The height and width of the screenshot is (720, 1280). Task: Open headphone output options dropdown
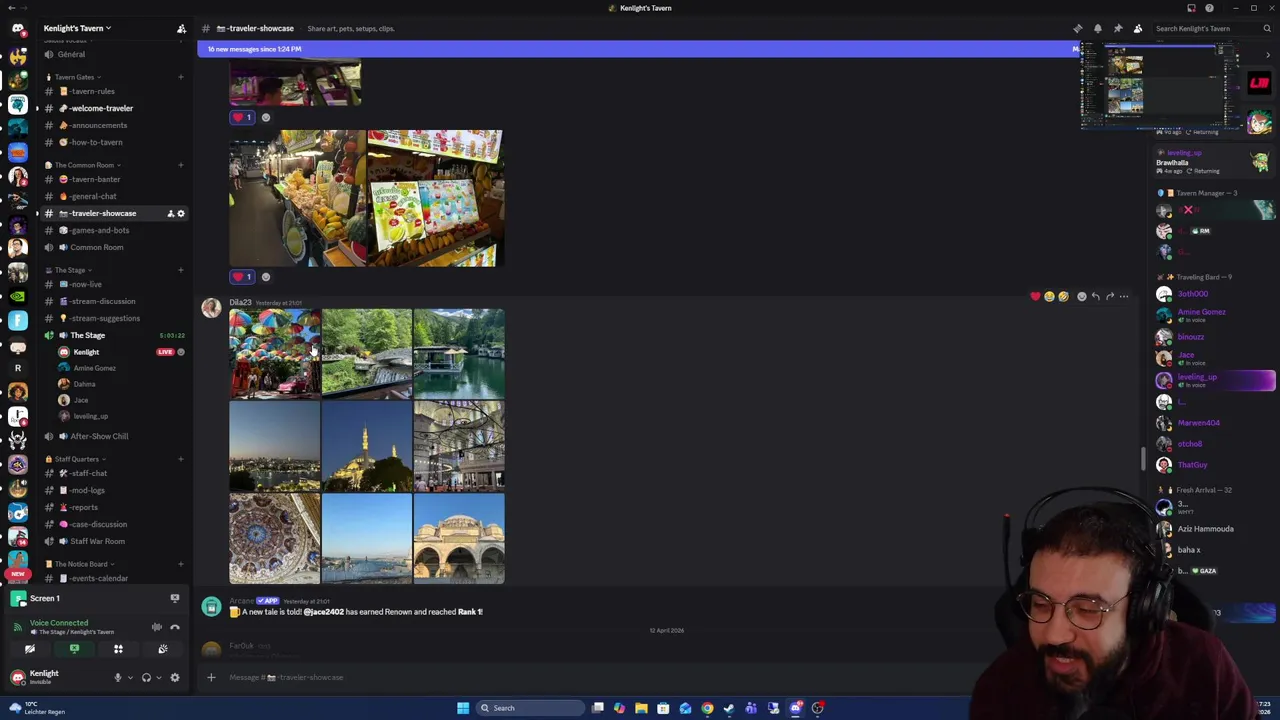[x=158, y=678]
